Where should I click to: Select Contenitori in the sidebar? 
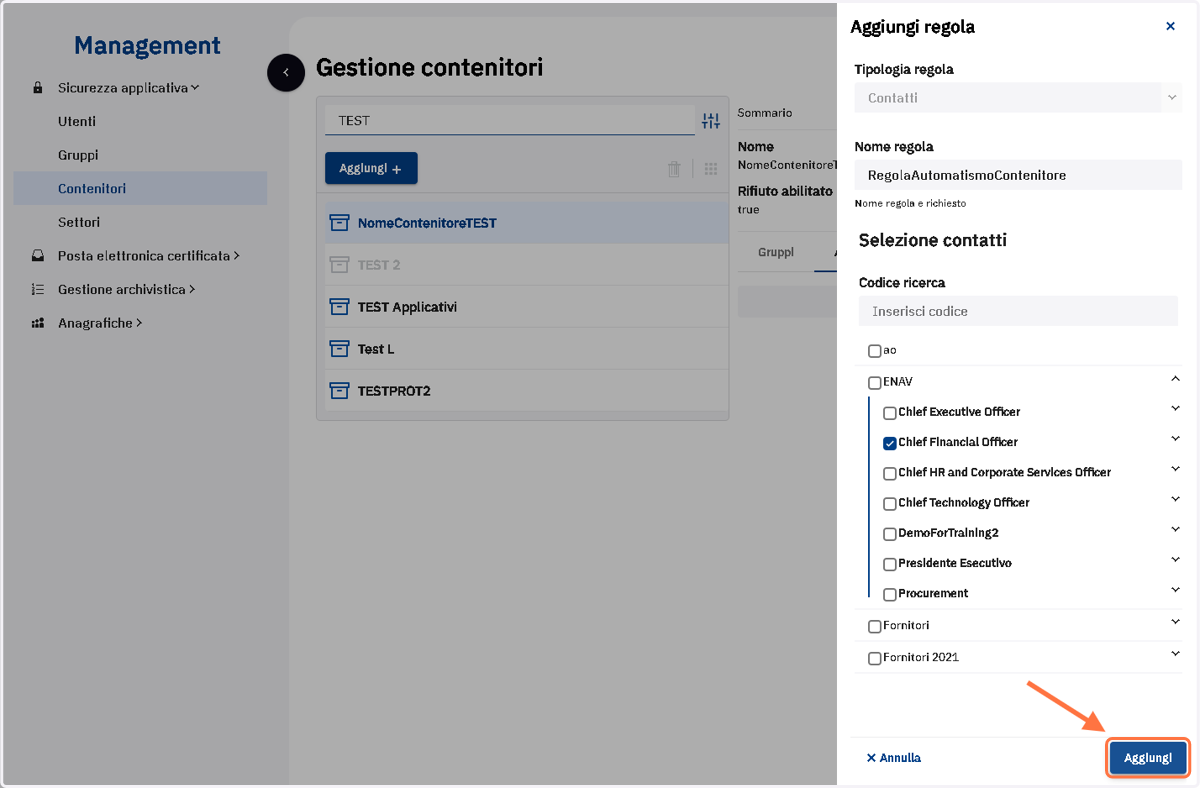coord(140,188)
